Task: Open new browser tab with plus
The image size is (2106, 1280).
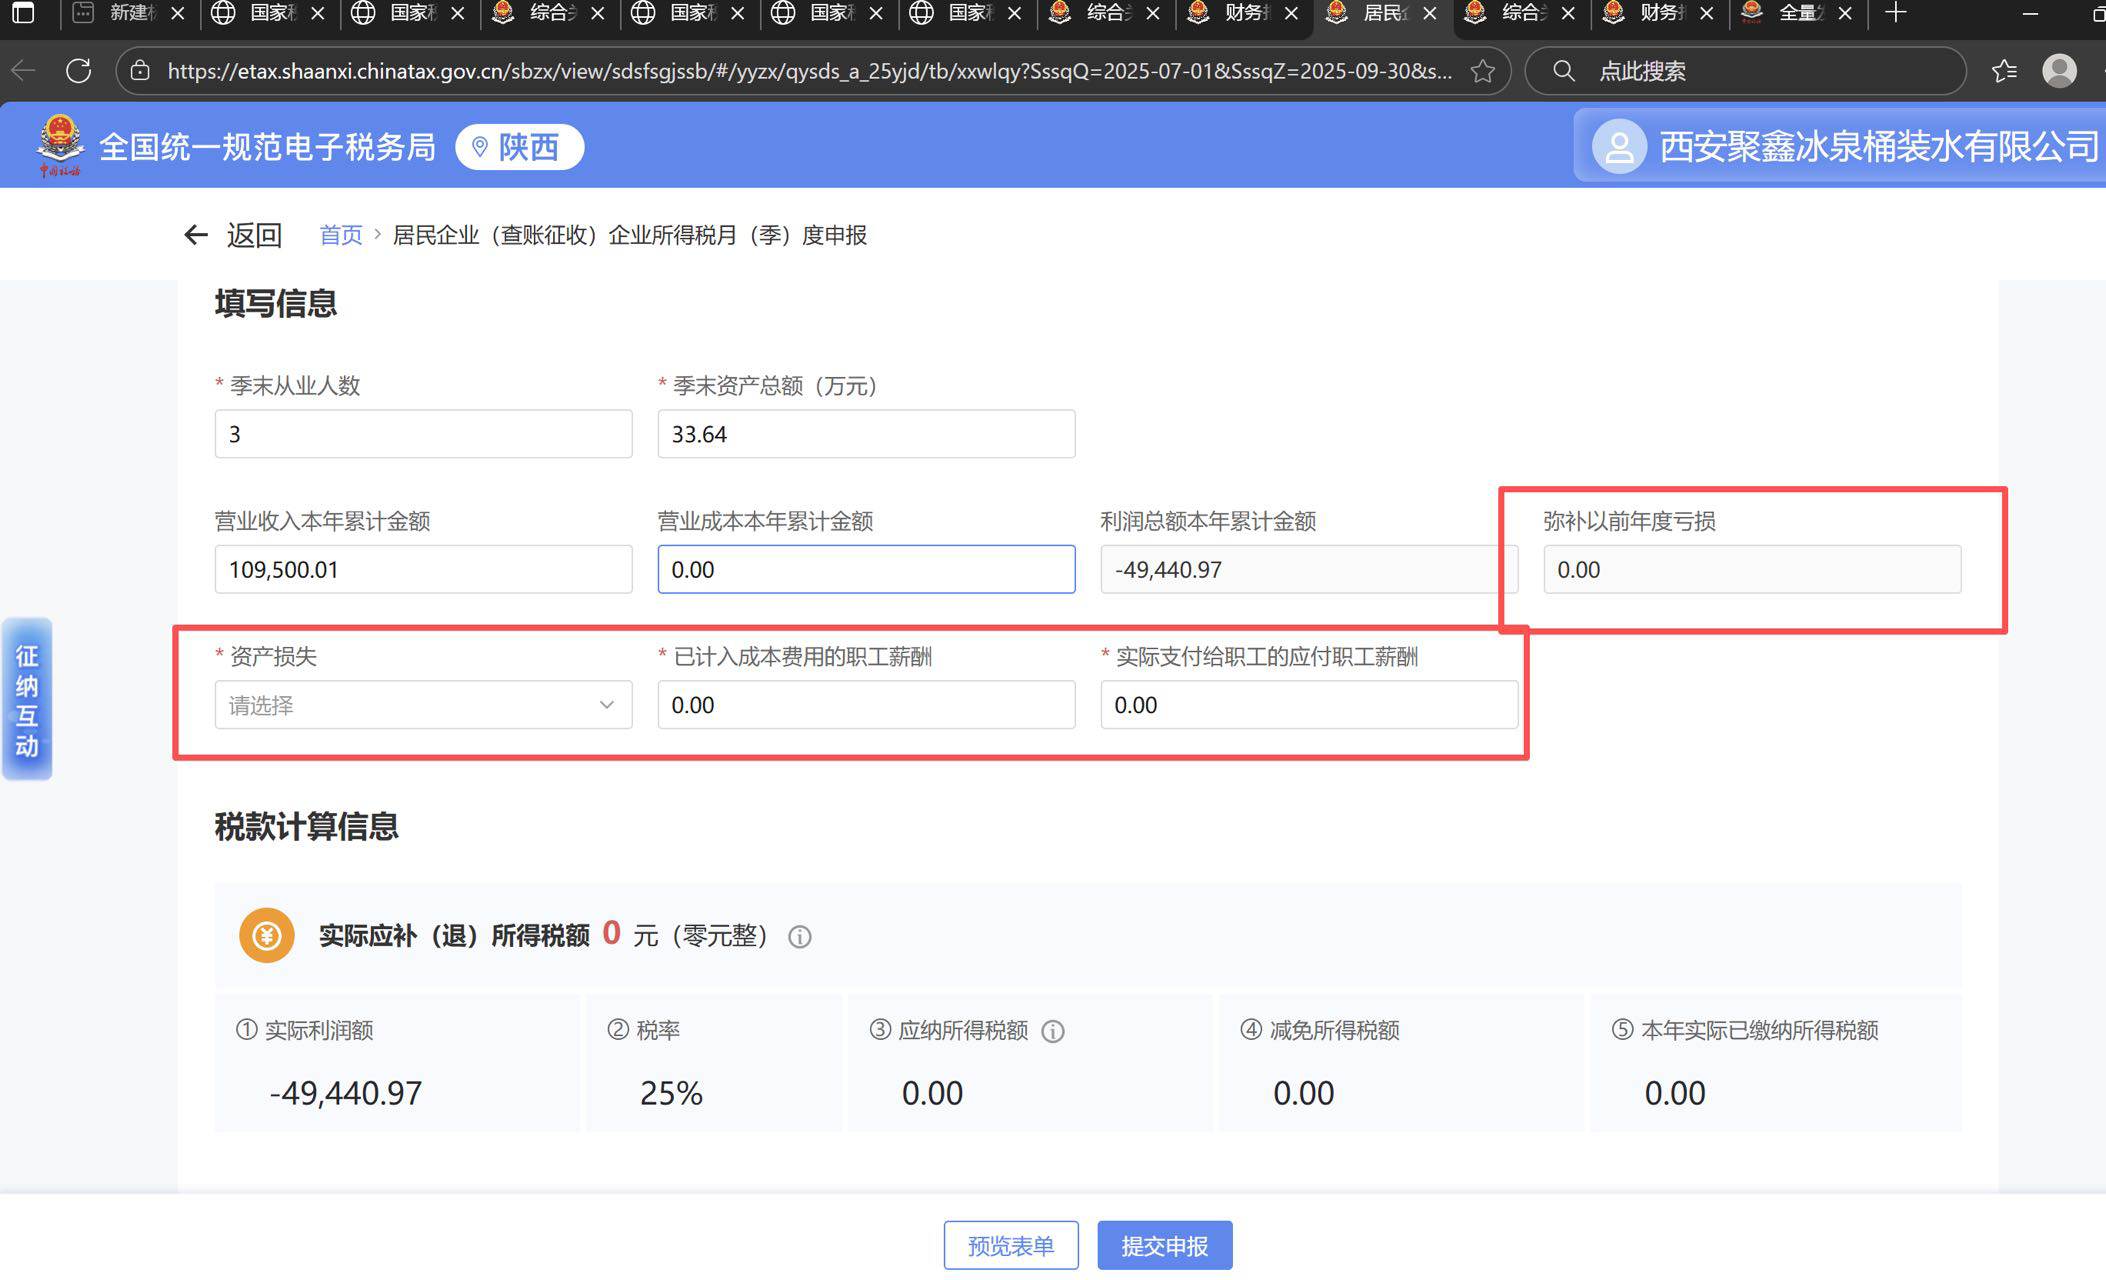Action: pos(1895,13)
